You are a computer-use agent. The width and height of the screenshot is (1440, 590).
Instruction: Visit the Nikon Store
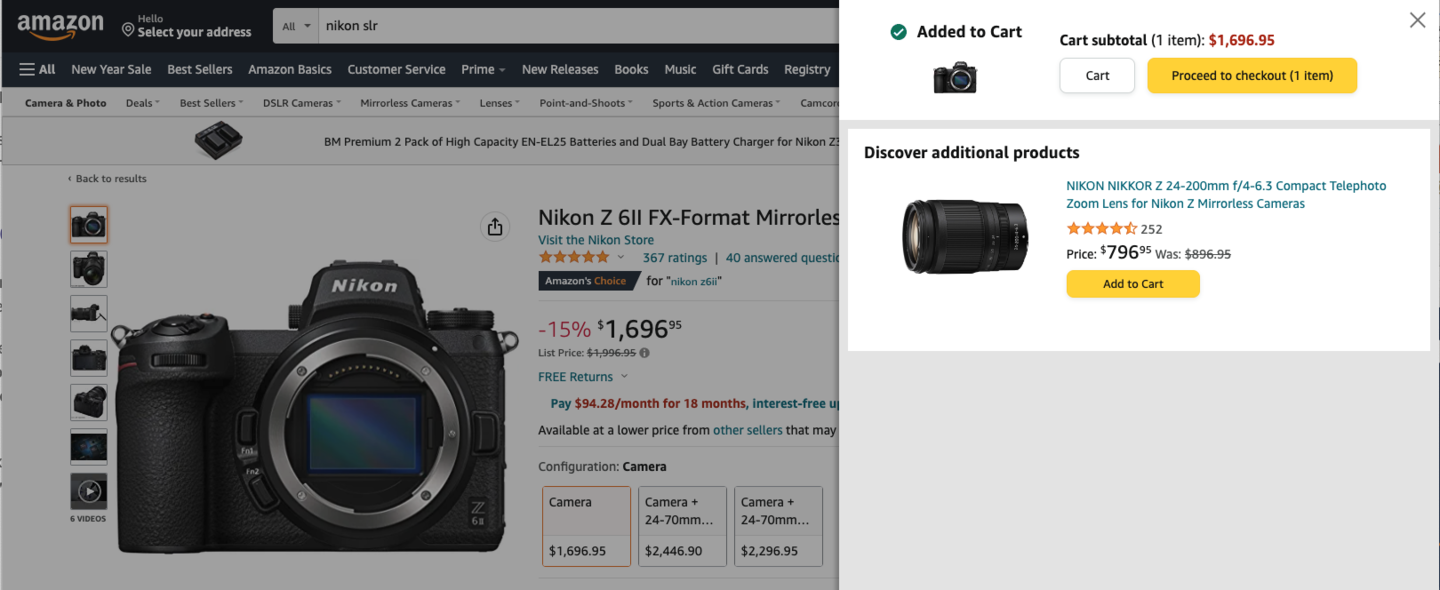(x=596, y=239)
